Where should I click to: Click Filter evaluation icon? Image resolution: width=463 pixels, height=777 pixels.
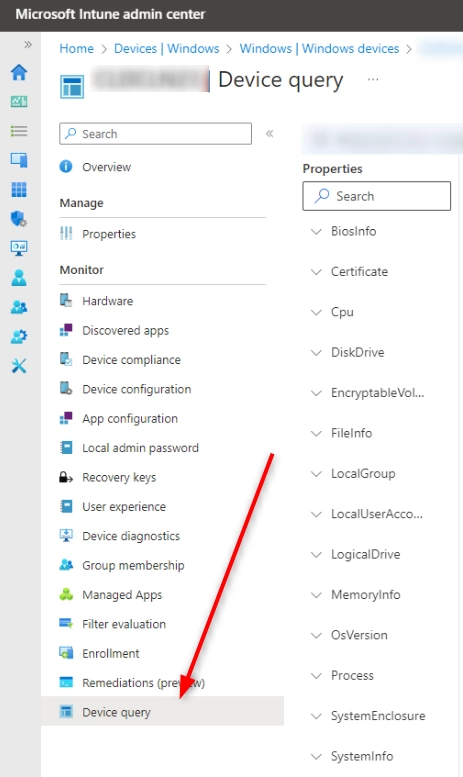[66, 623]
